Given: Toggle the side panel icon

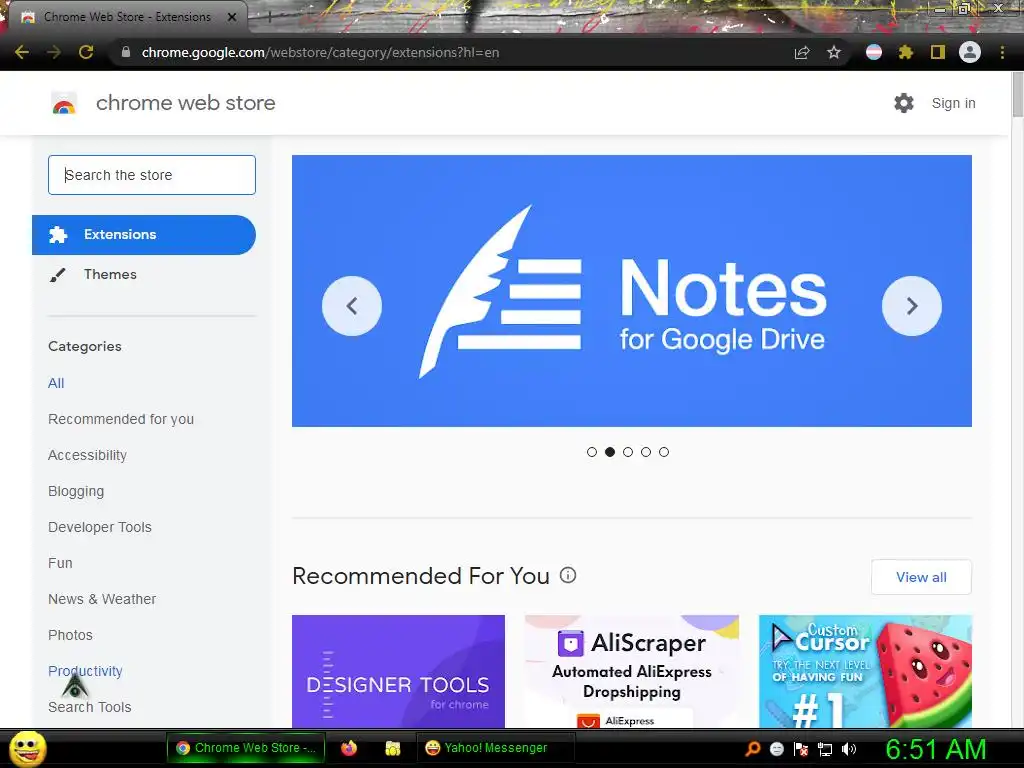Looking at the screenshot, I should point(938,52).
